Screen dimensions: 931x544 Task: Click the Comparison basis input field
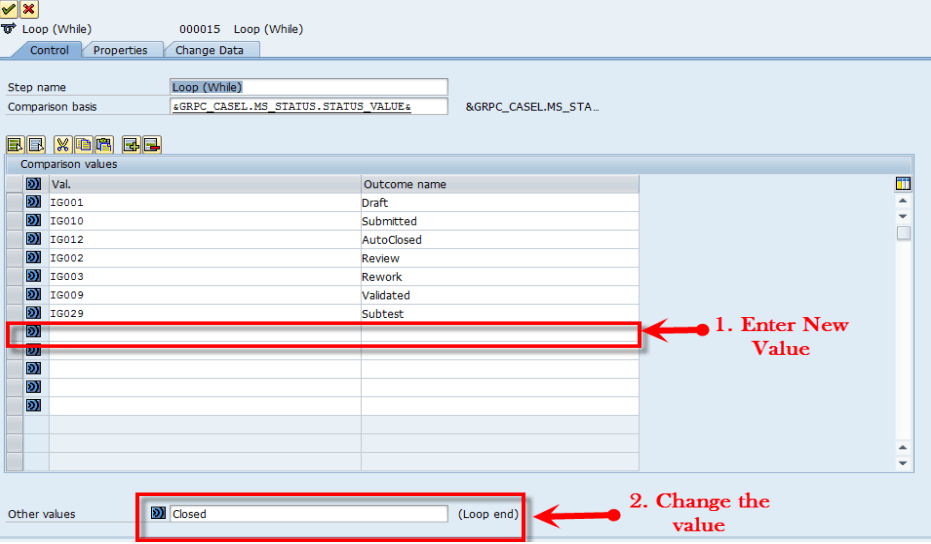coord(309,106)
